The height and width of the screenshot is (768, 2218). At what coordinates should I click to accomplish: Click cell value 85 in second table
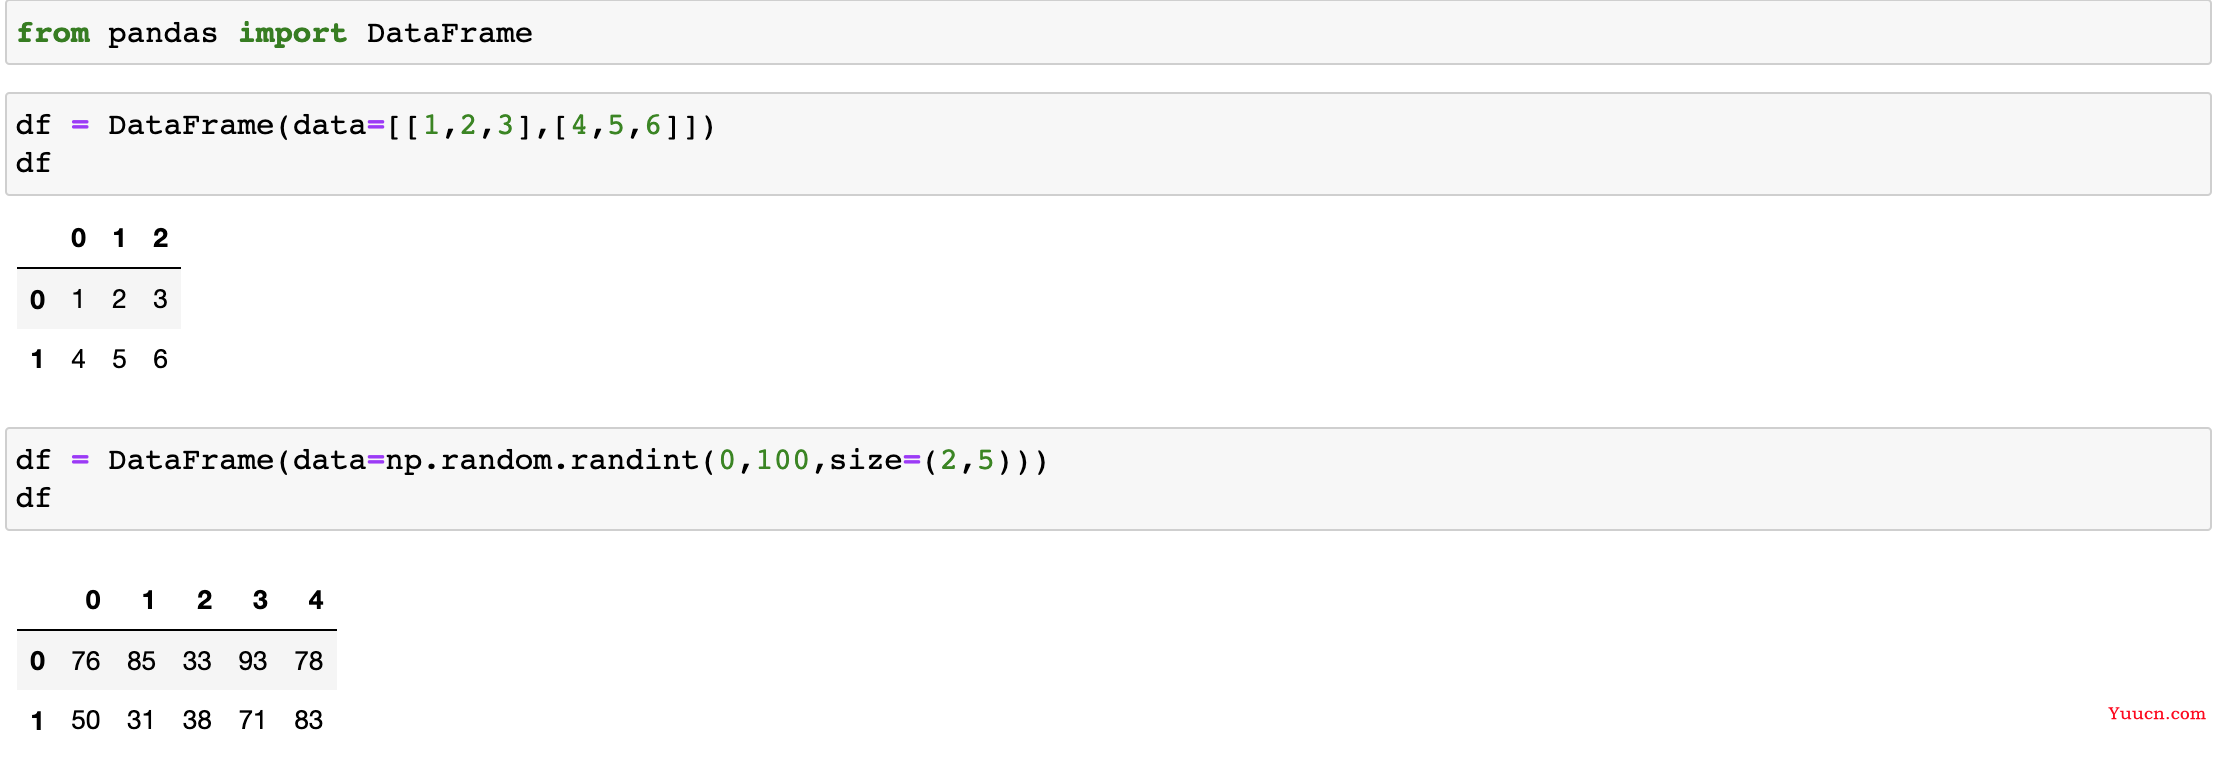tap(141, 661)
